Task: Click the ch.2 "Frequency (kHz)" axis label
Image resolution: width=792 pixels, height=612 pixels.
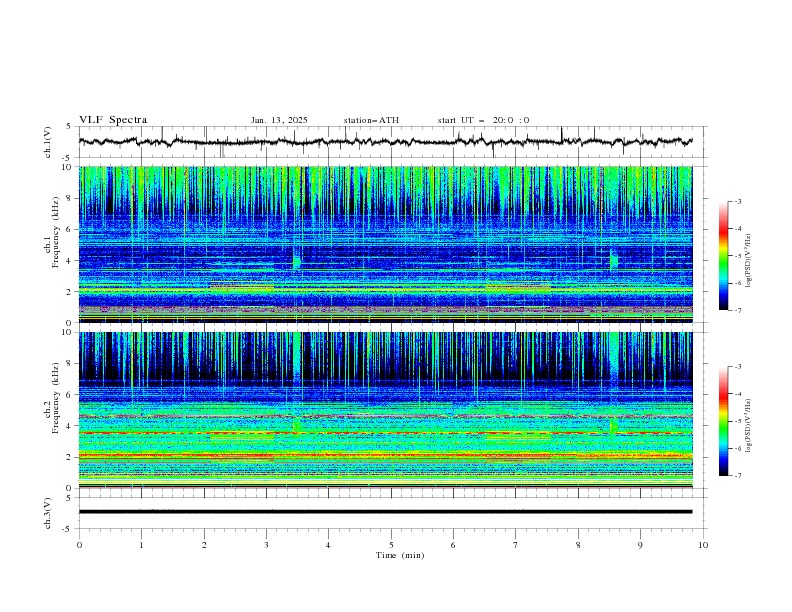Action: click(56, 397)
